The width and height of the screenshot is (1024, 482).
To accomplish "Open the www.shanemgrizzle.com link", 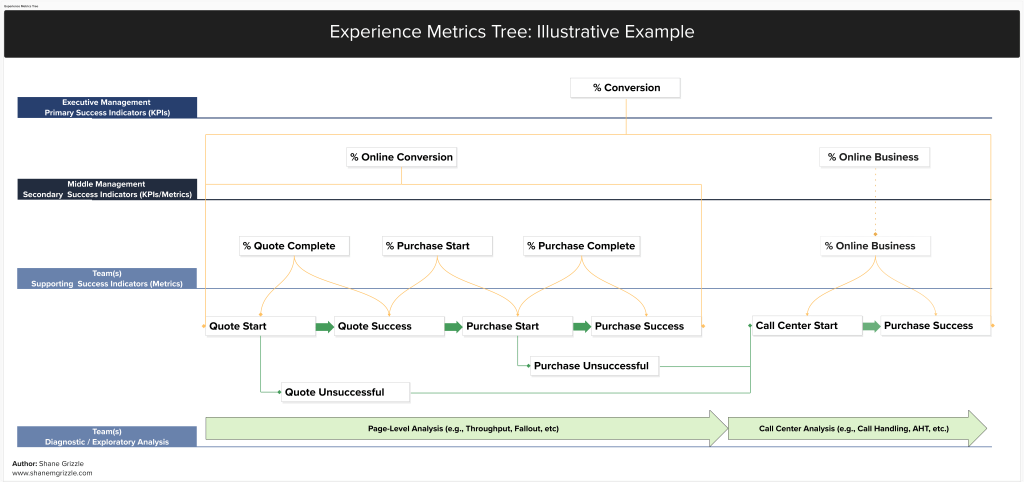I will click(x=52, y=473).
